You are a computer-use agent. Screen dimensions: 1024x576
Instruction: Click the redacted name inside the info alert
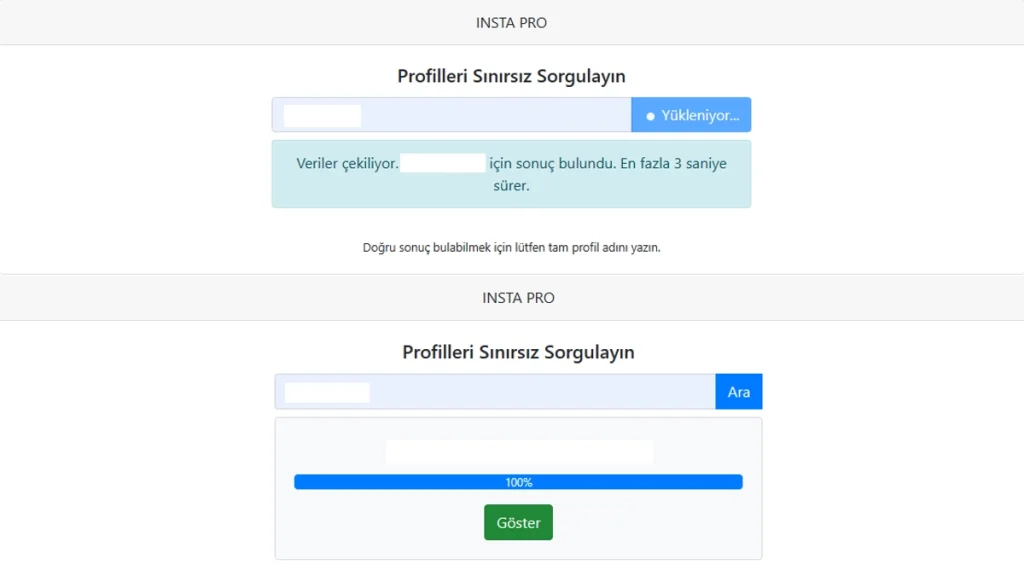[443, 163]
